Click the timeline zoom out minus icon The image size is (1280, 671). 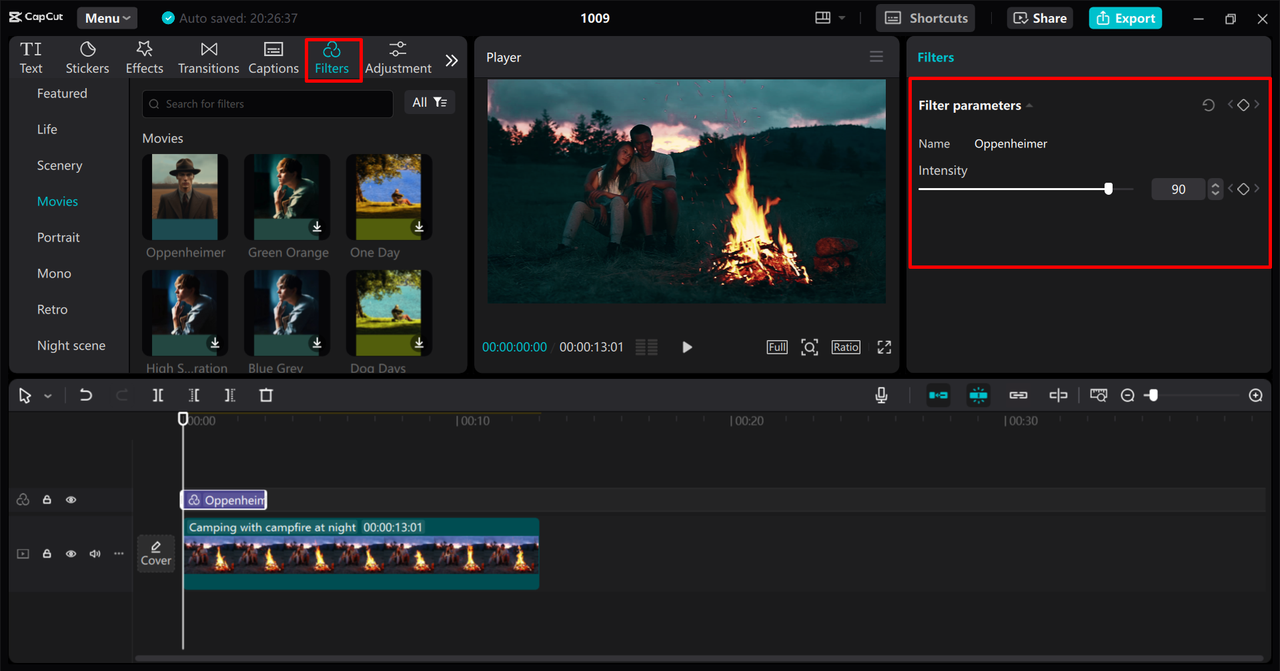1127,396
